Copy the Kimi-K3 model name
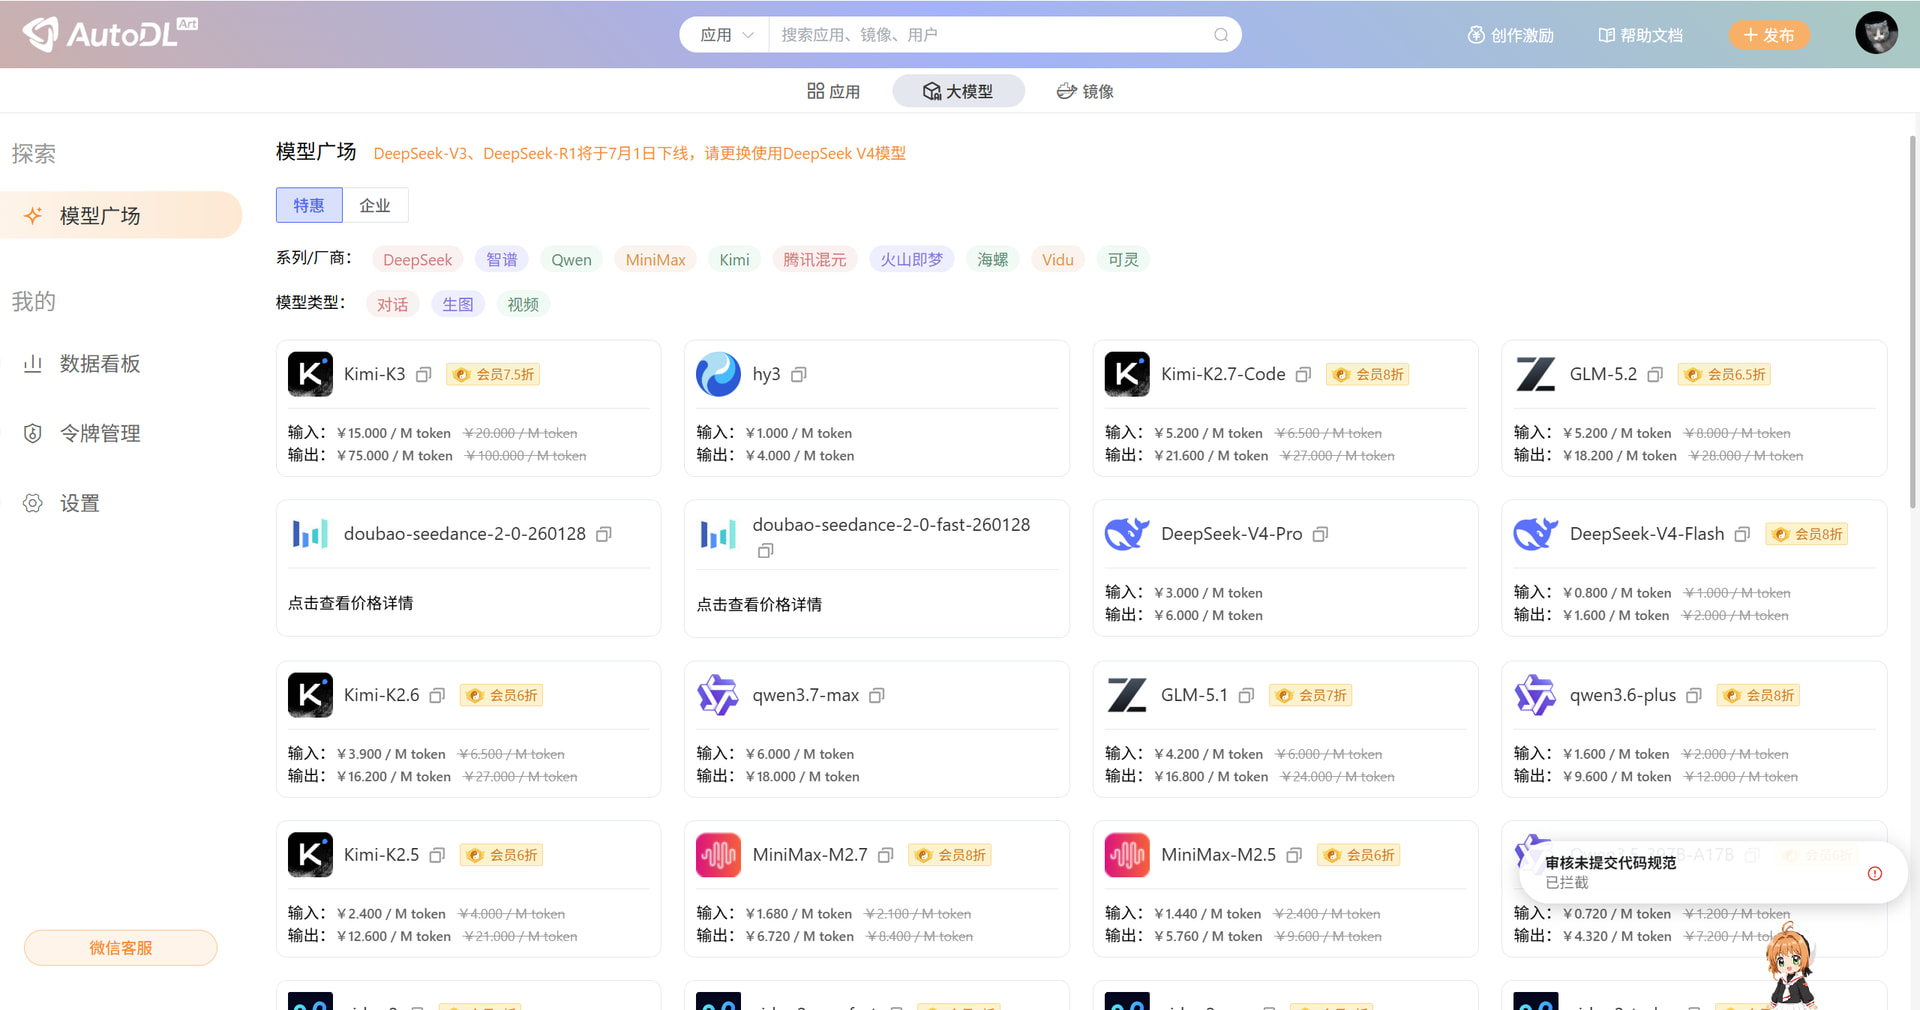 (x=424, y=375)
